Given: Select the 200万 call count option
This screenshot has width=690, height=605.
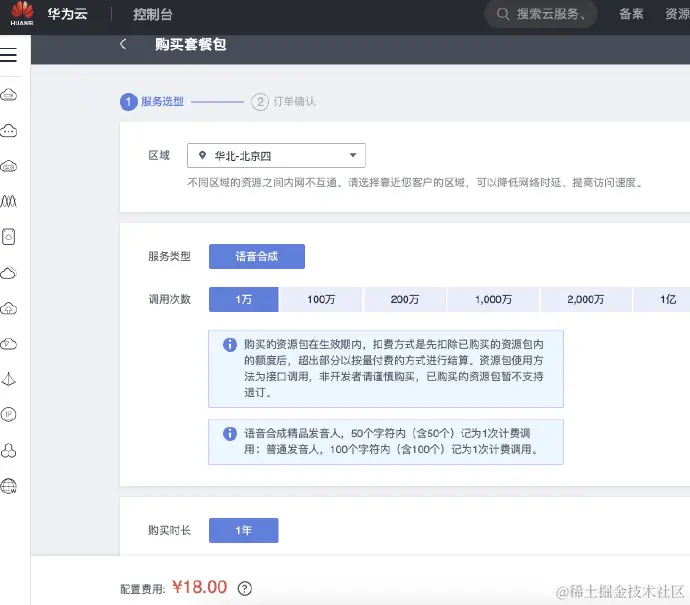Looking at the screenshot, I should (x=404, y=300).
